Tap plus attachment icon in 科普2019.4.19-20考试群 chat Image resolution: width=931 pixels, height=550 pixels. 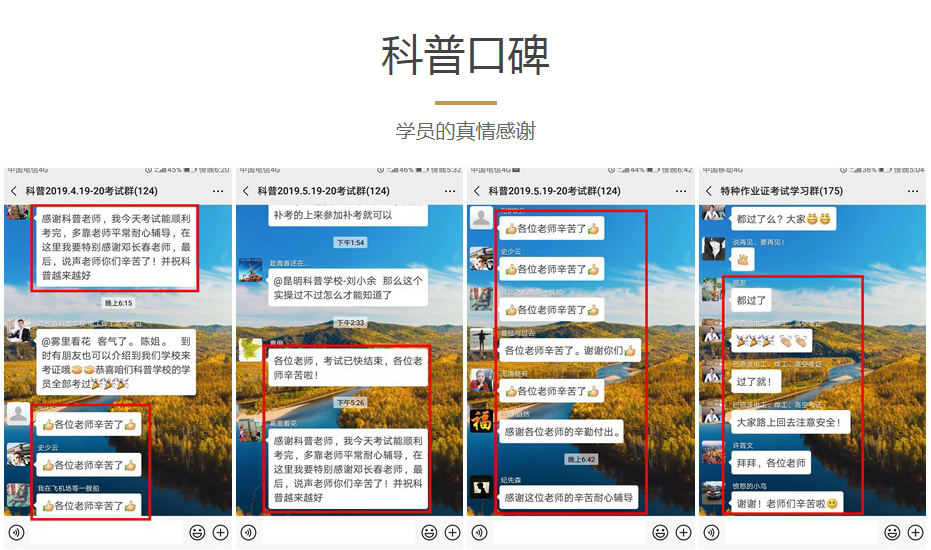point(220,533)
